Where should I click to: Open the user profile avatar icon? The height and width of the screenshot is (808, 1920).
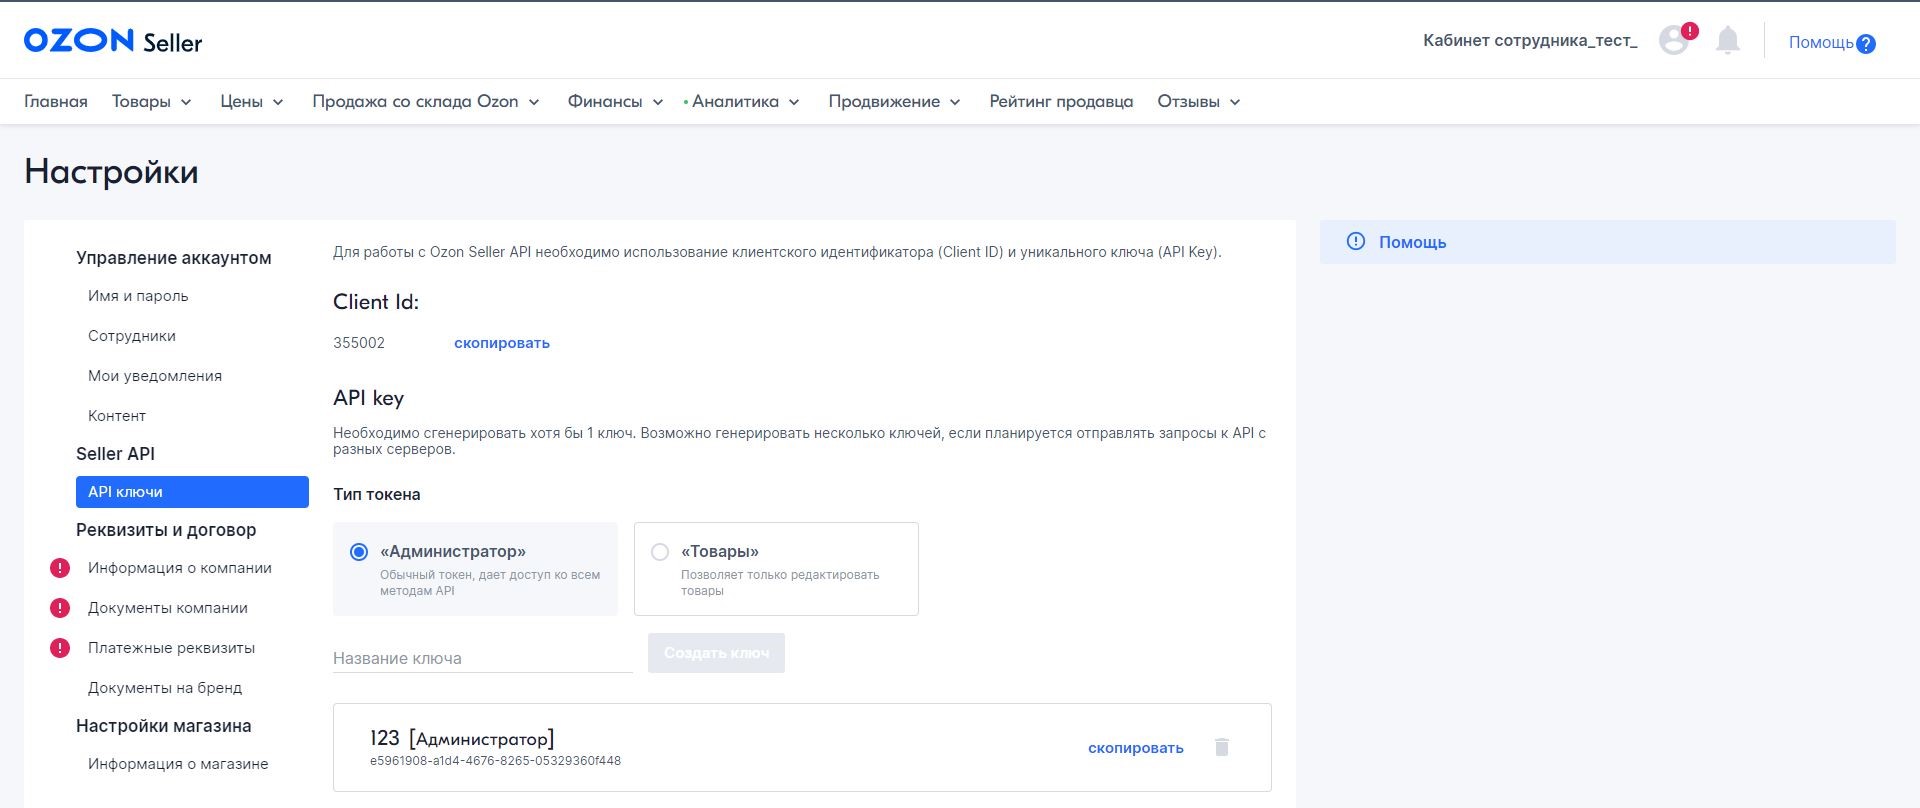point(1673,41)
